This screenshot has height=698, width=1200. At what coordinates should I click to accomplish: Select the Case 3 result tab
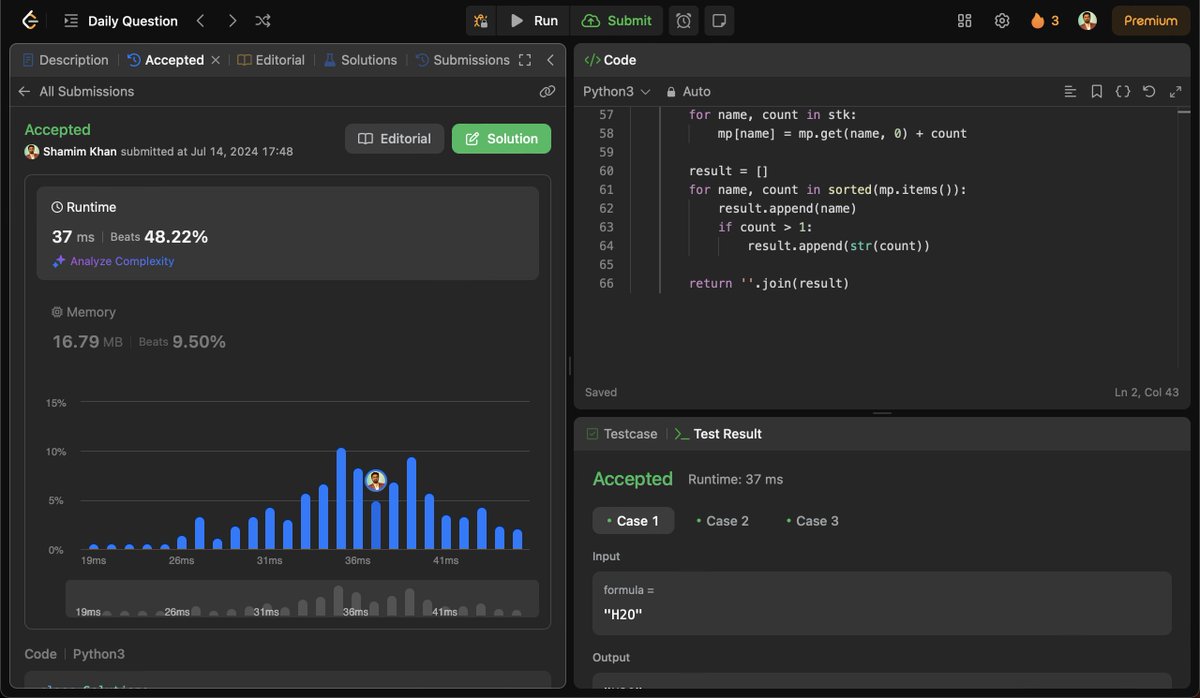pos(812,521)
